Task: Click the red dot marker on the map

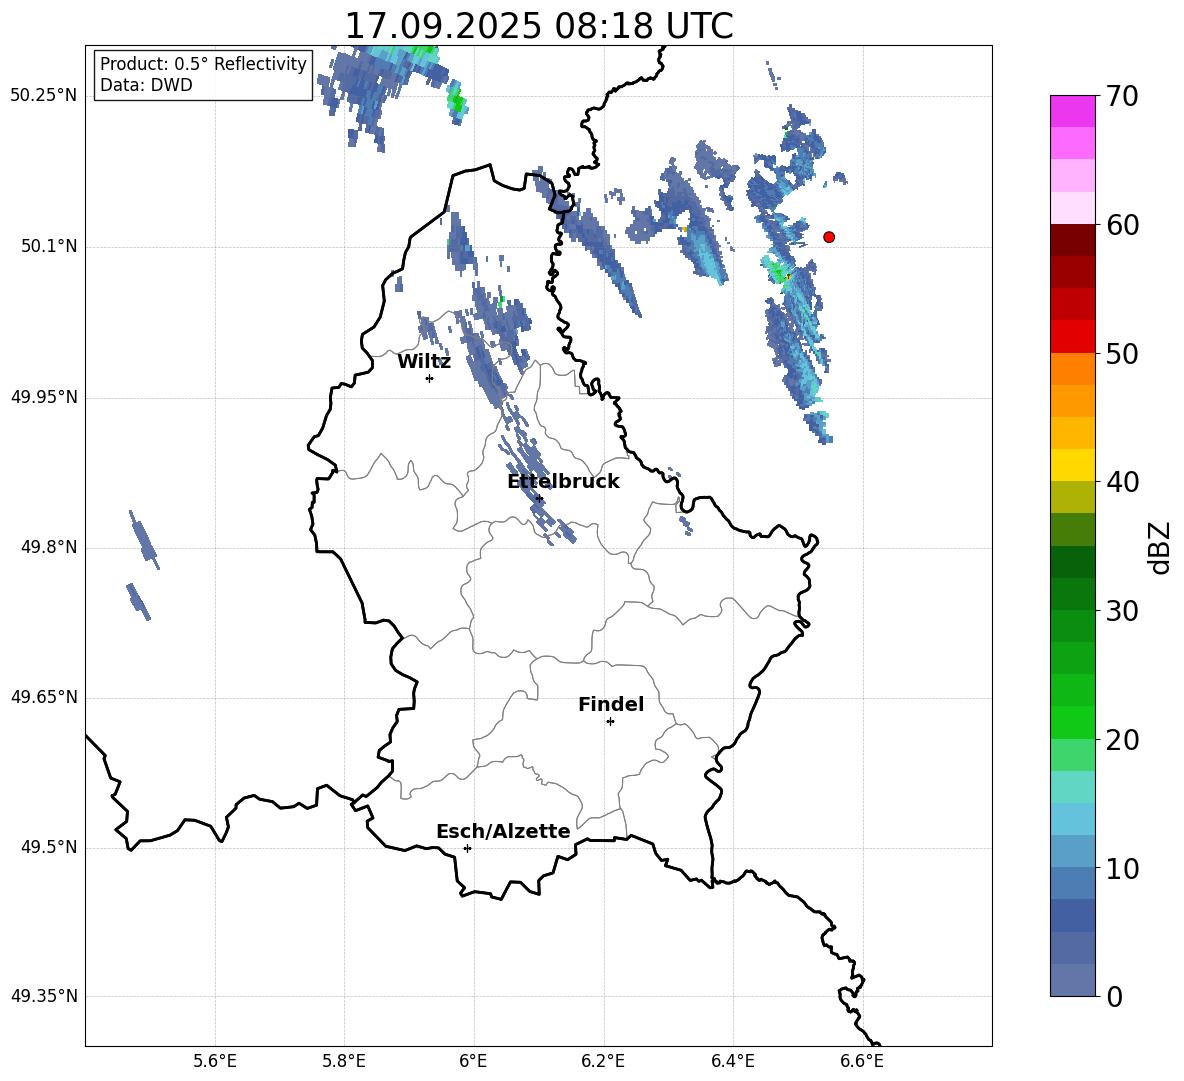Action: pos(829,237)
